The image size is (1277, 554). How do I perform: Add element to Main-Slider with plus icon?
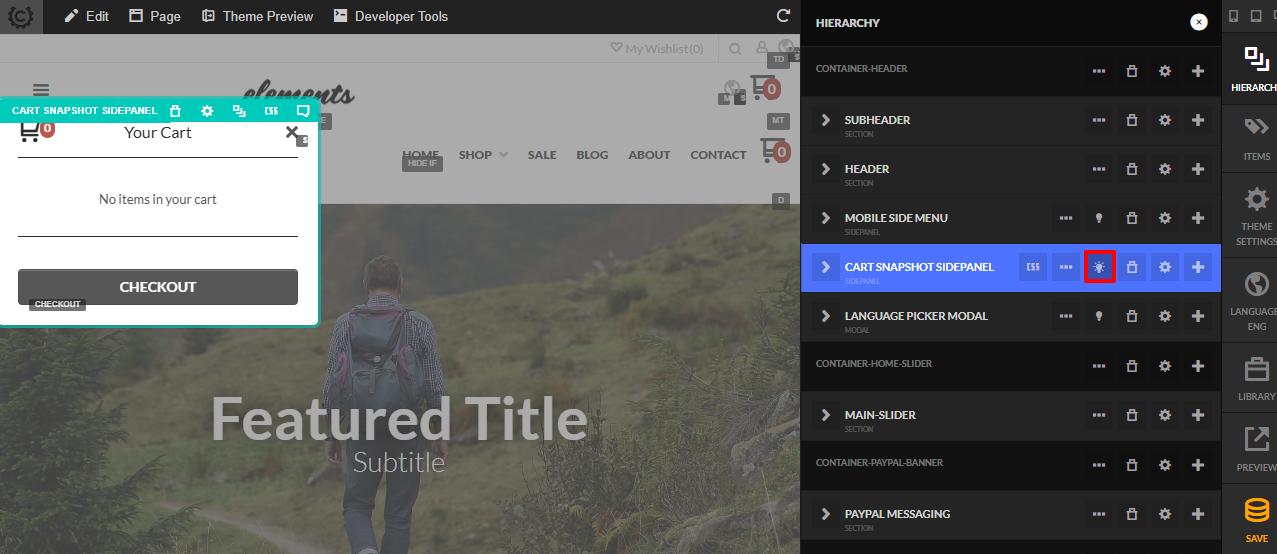point(1198,415)
